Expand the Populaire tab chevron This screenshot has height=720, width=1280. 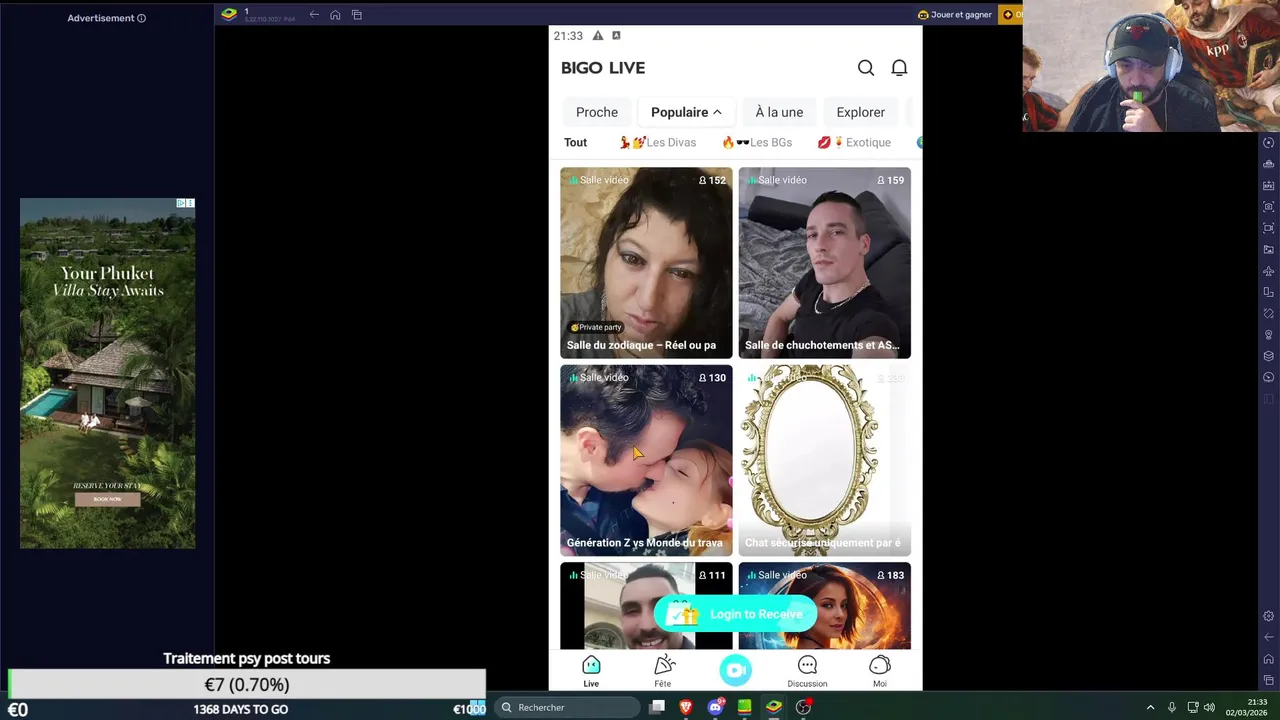717,112
